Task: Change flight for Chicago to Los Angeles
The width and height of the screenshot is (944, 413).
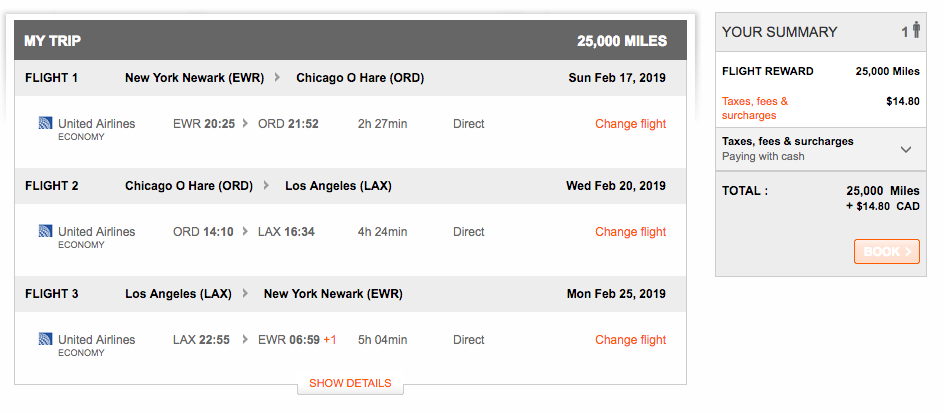Action: [x=630, y=232]
